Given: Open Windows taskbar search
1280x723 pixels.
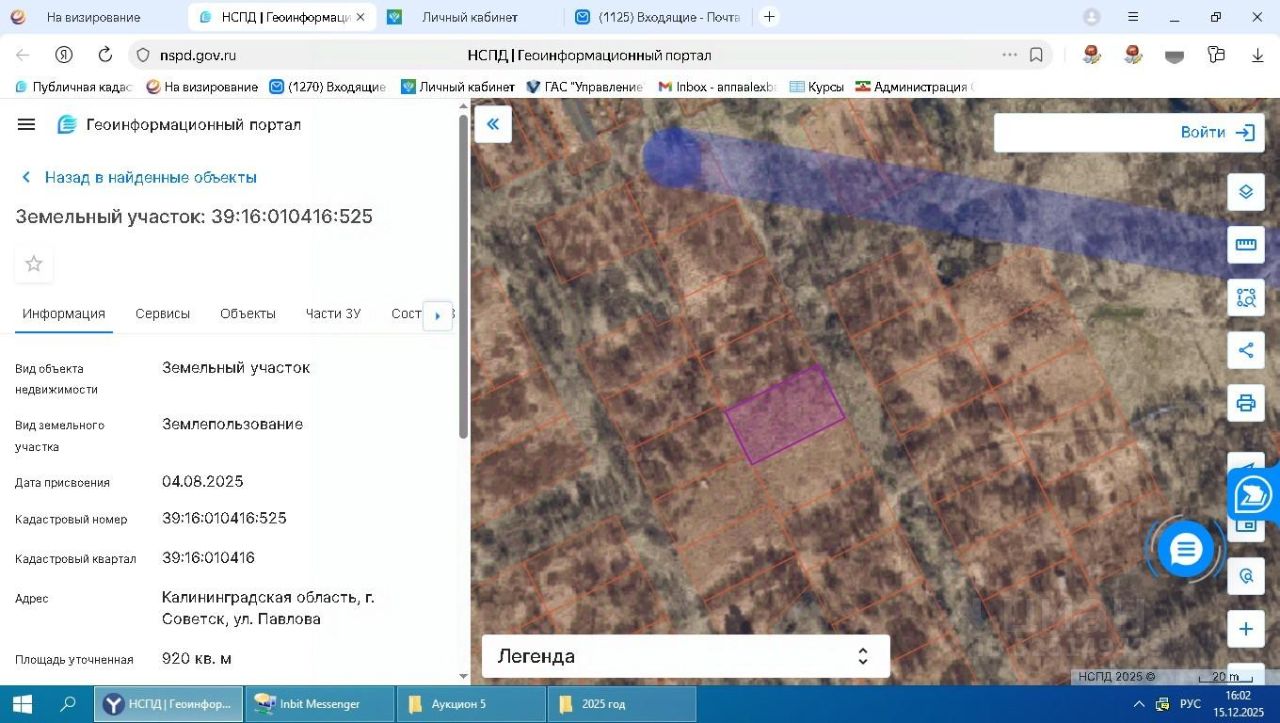Looking at the screenshot, I should [68, 704].
